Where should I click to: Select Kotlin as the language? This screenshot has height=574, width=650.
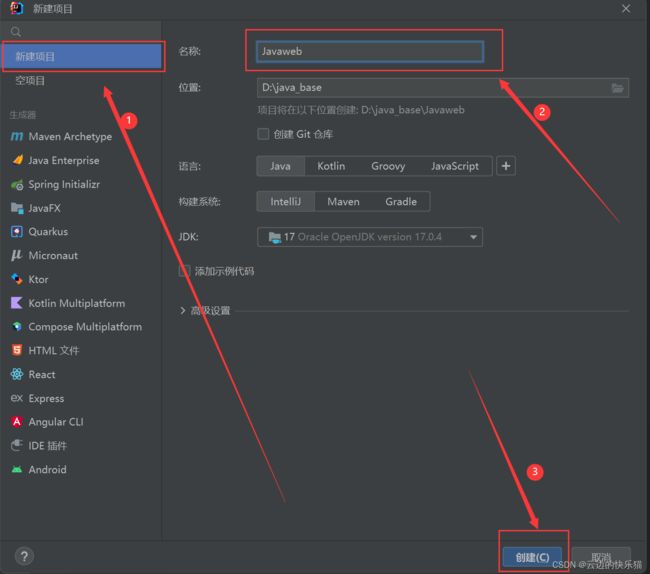(331, 166)
